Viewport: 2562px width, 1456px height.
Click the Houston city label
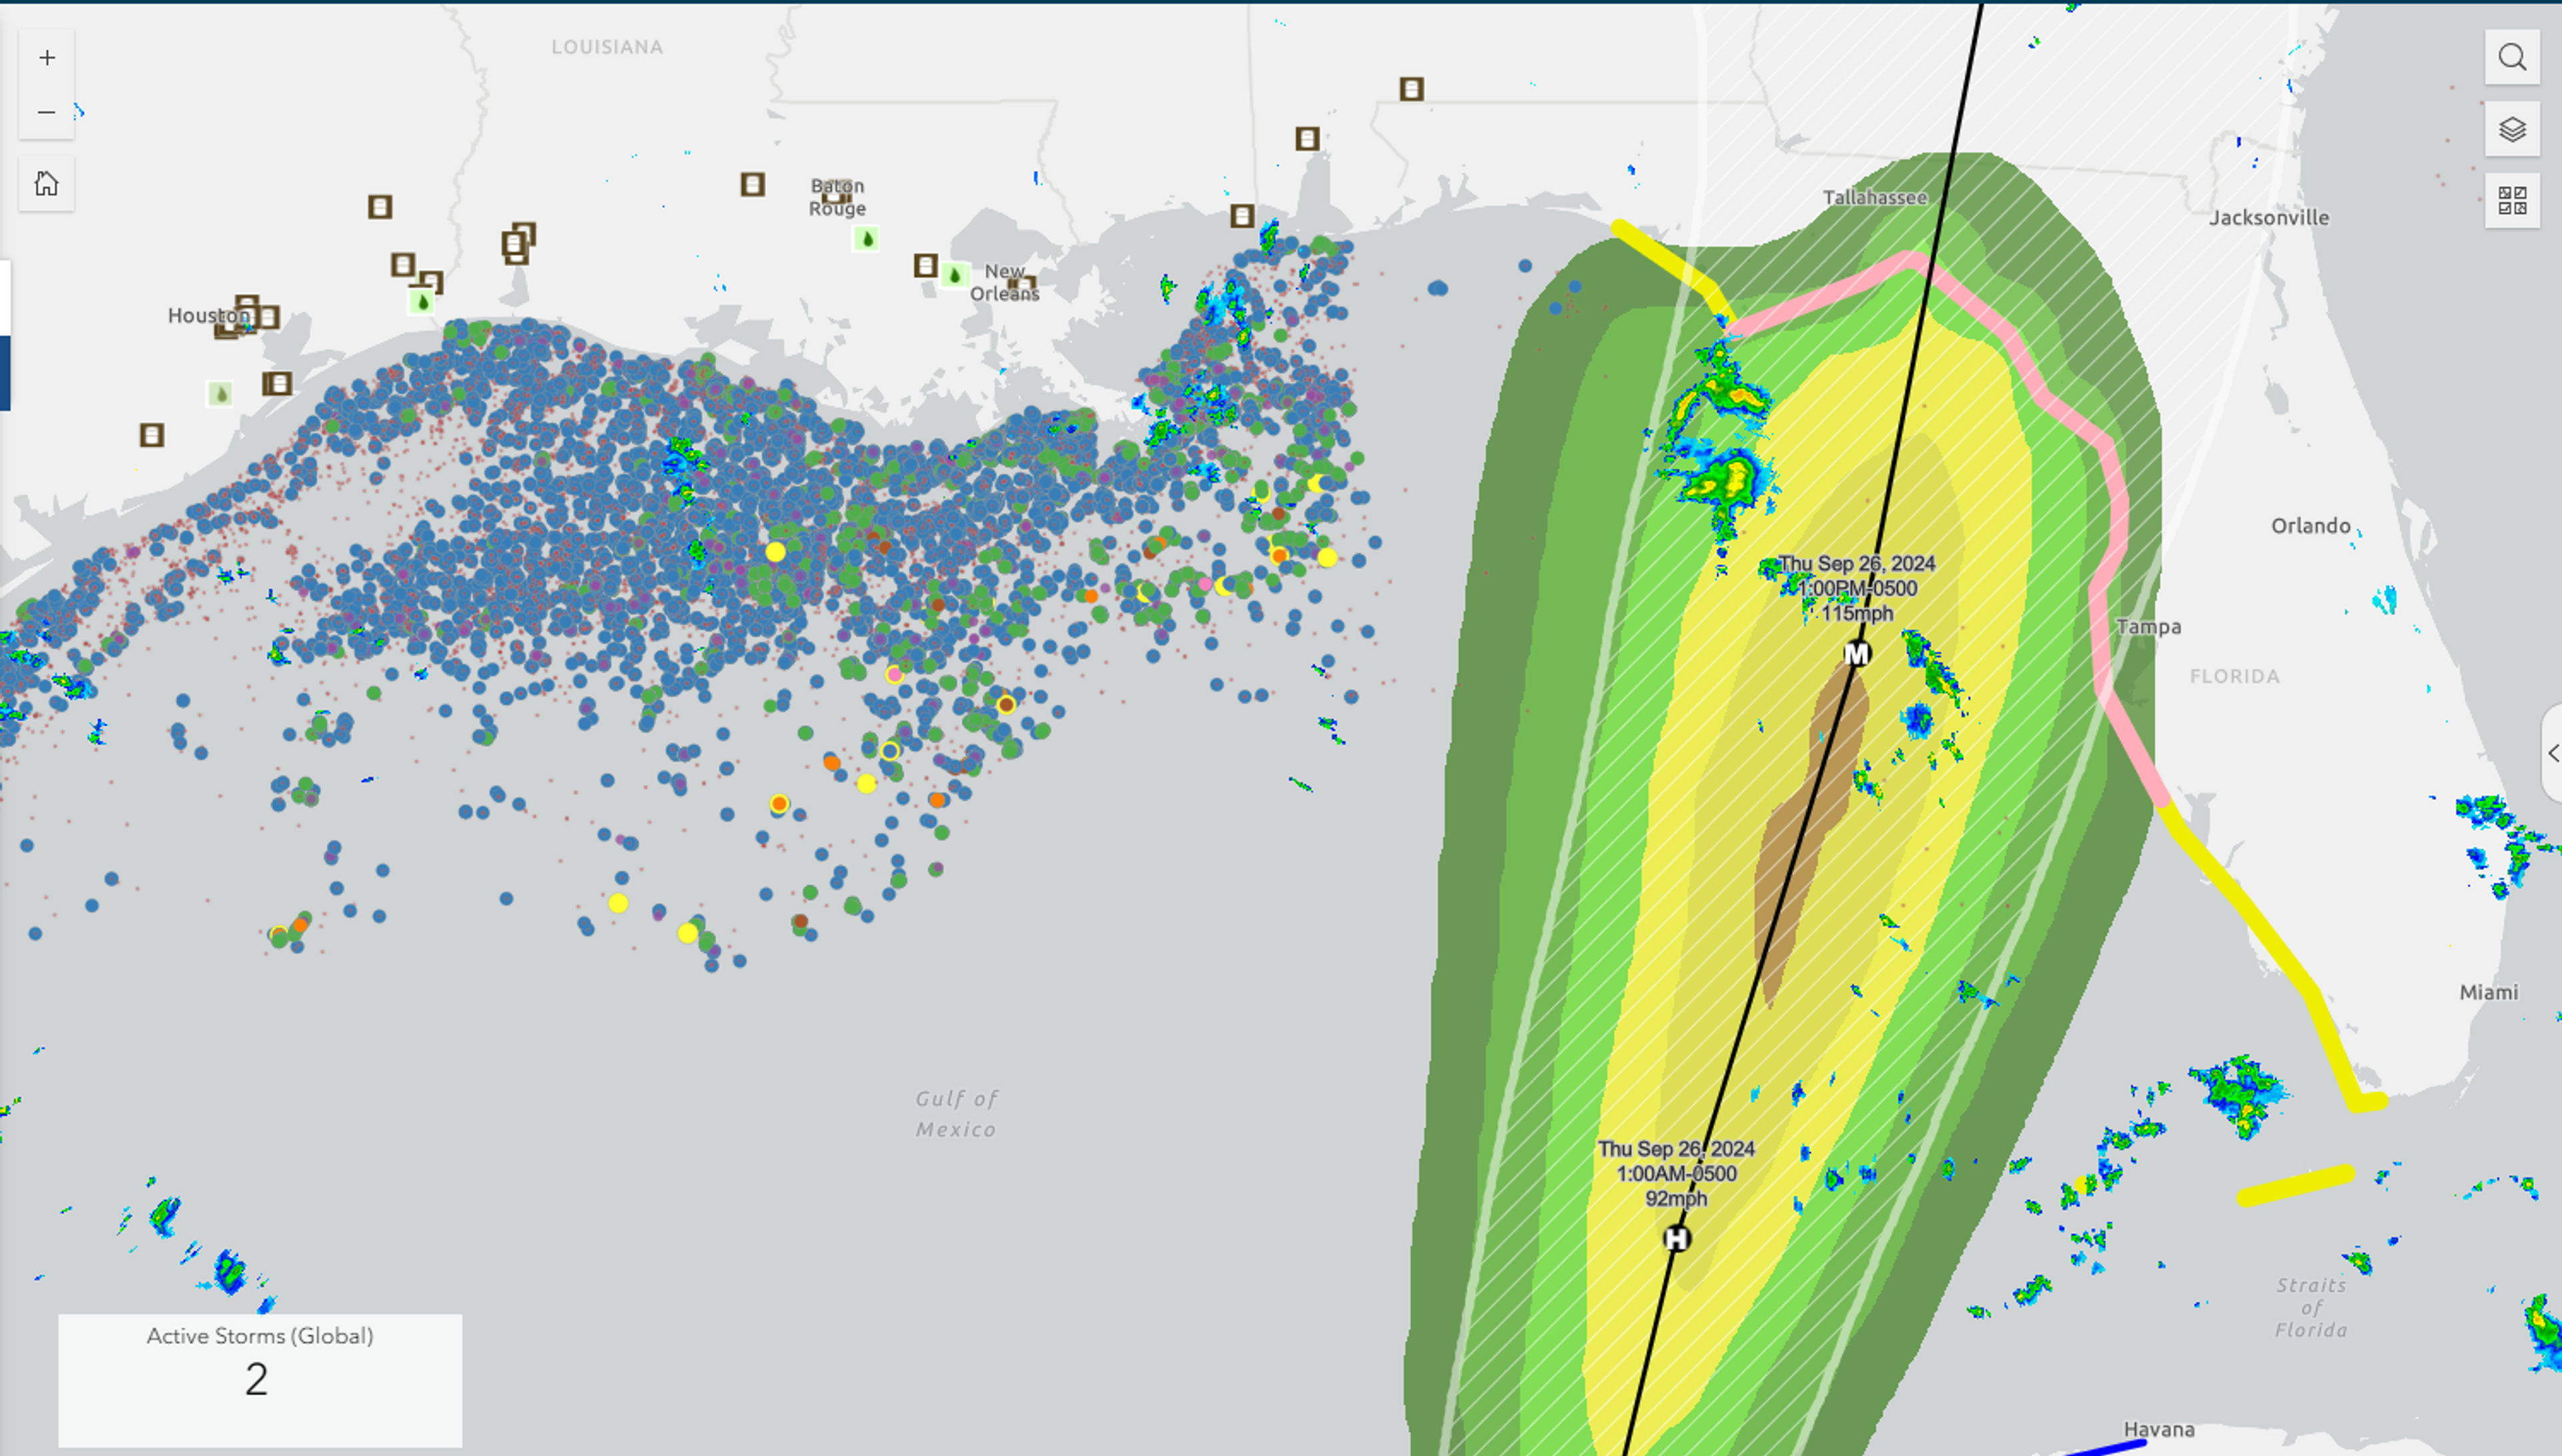[208, 316]
